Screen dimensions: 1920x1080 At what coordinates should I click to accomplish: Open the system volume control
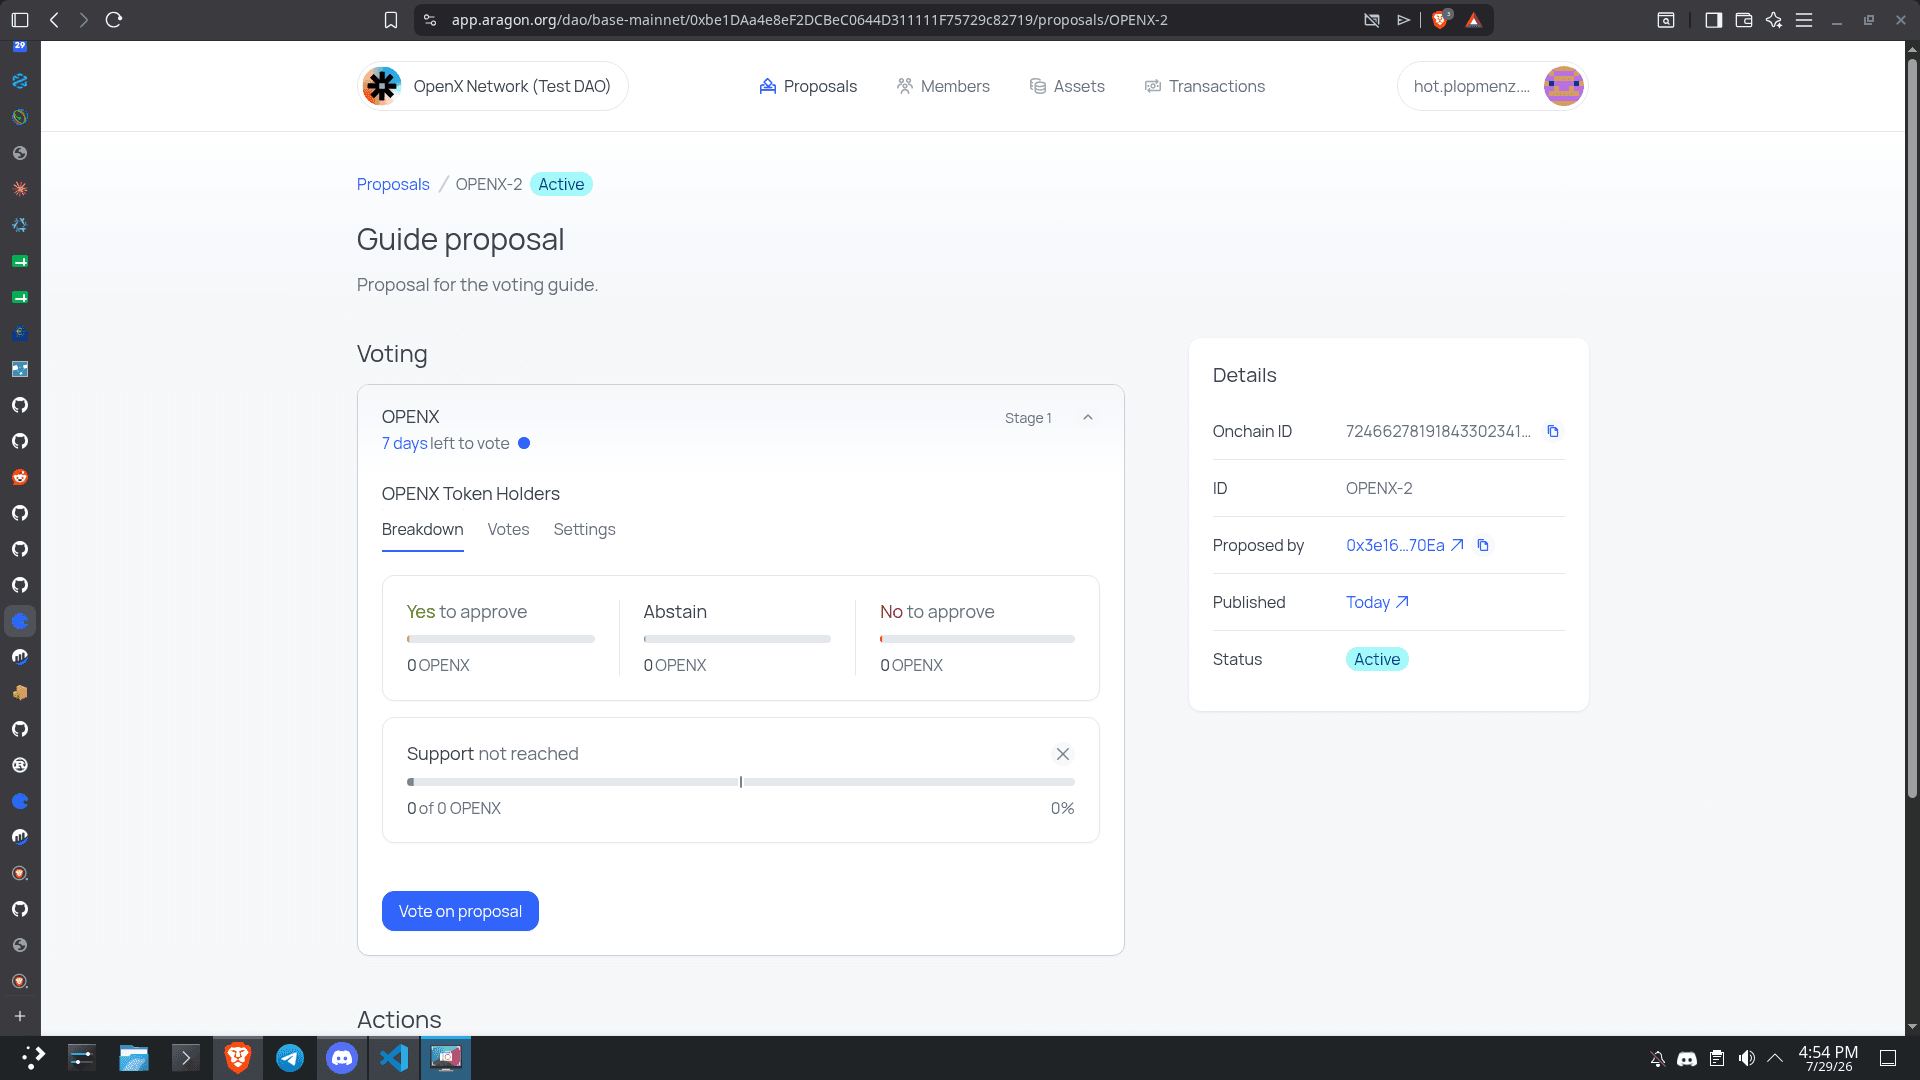(1747, 1058)
